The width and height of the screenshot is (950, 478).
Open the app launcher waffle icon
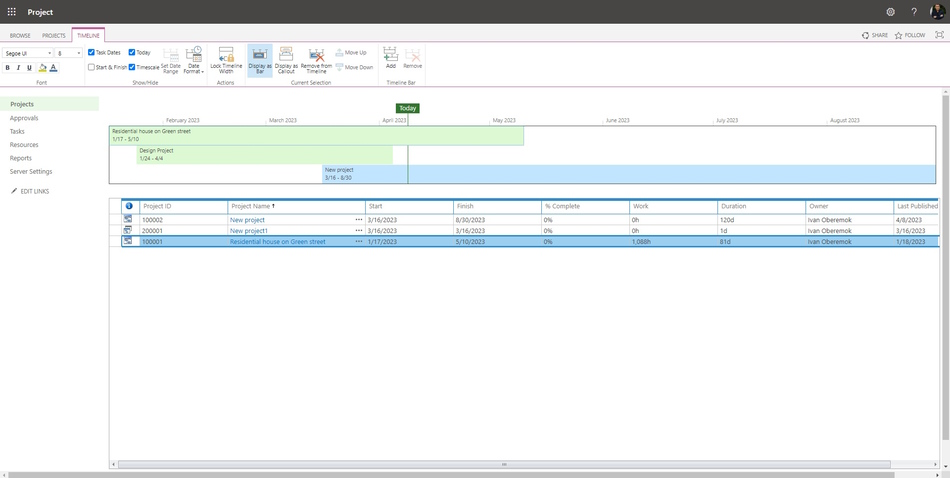coord(12,12)
